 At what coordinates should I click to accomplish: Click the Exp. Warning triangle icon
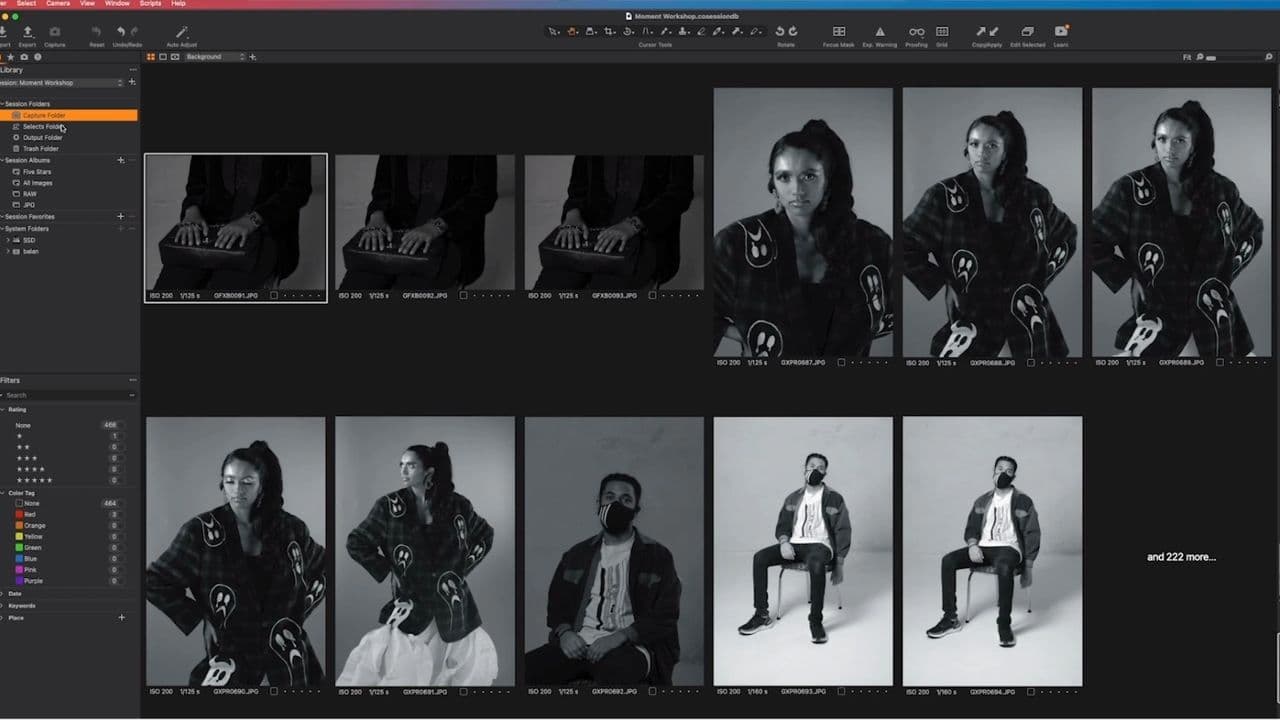click(x=880, y=32)
